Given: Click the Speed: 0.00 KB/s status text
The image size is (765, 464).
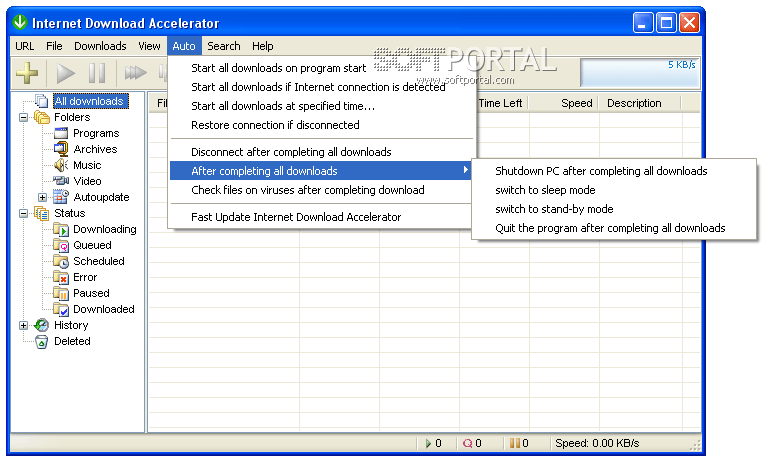Looking at the screenshot, I should point(597,443).
